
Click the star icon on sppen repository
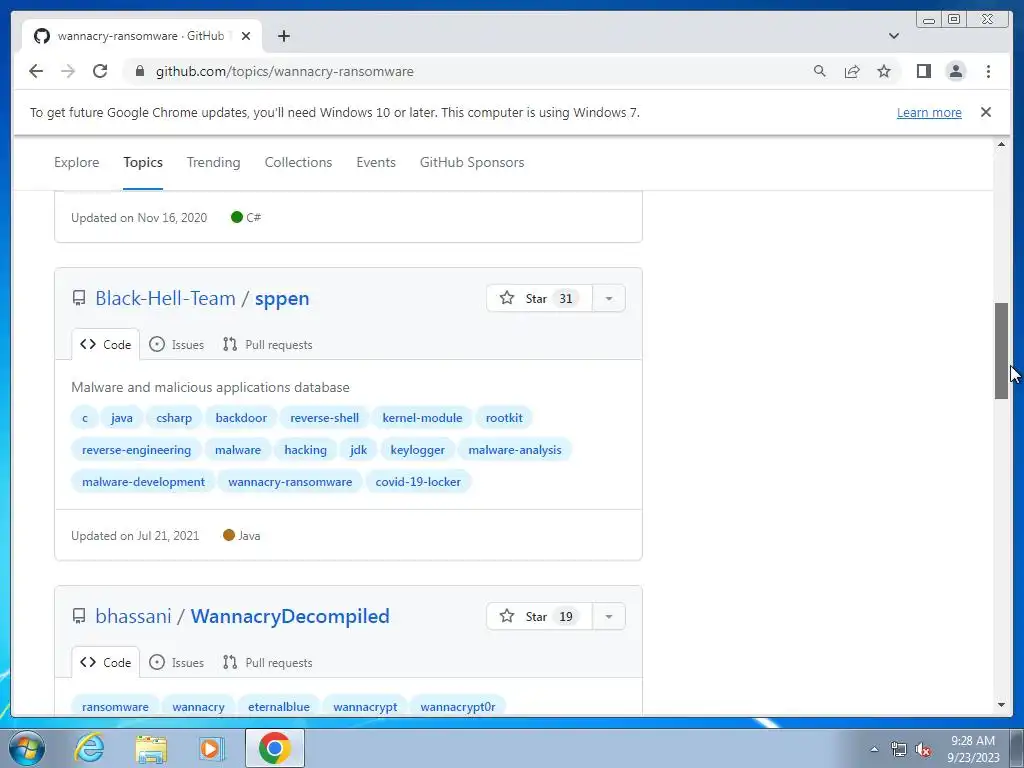[507, 298]
